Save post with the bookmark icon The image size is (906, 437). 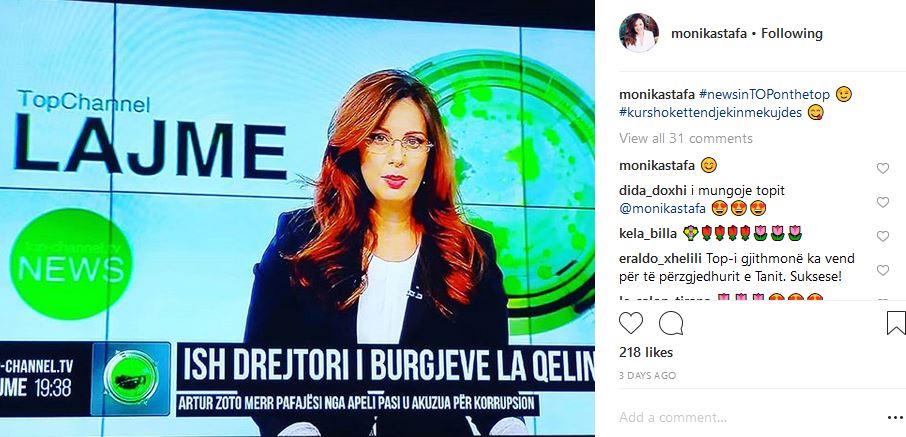tap(896, 323)
